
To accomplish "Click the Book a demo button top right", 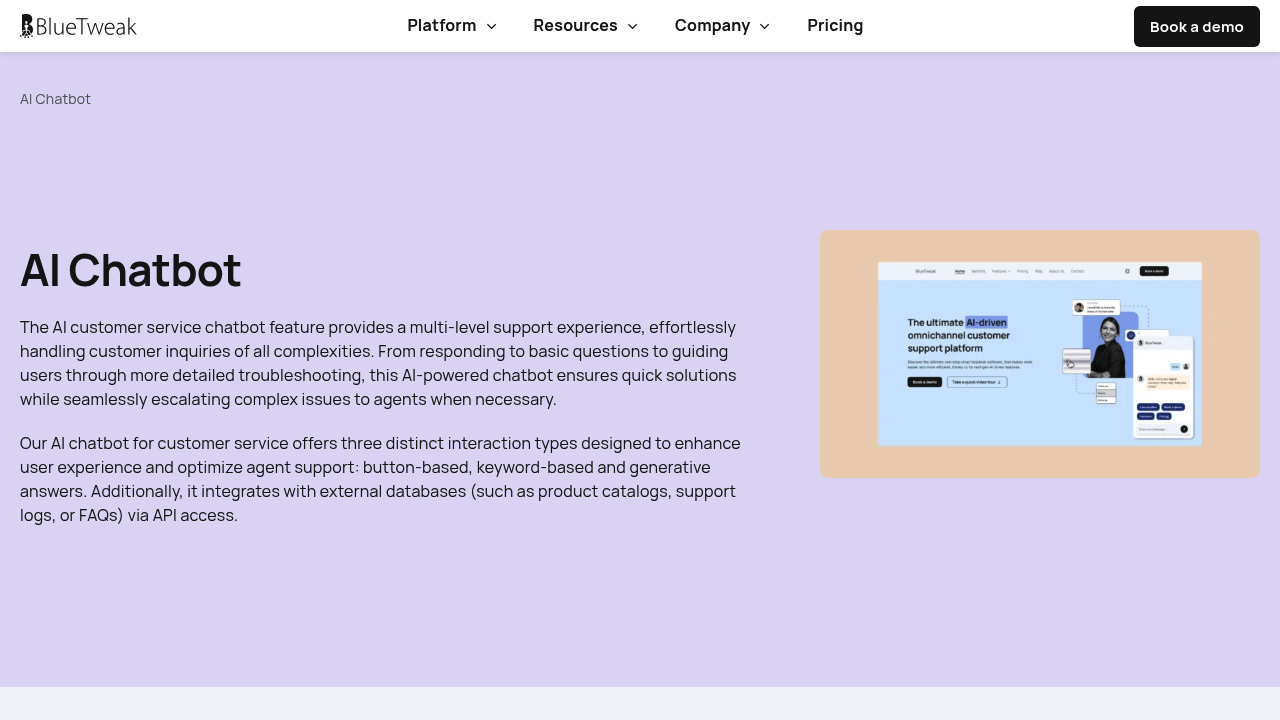I will pyautogui.click(x=1196, y=26).
